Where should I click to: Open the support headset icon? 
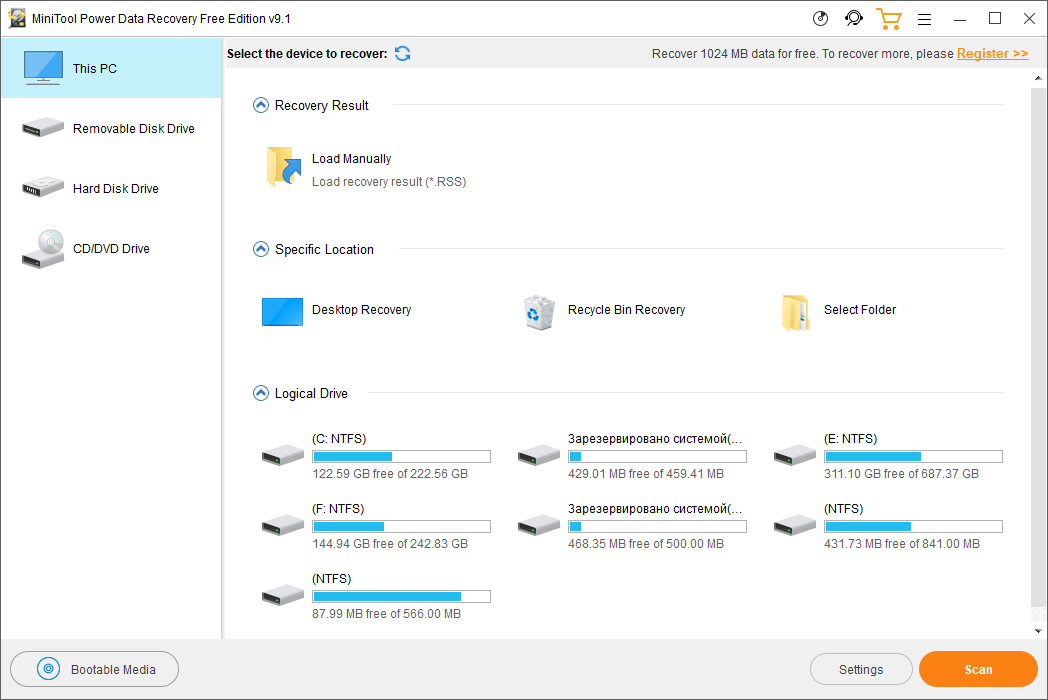854,19
